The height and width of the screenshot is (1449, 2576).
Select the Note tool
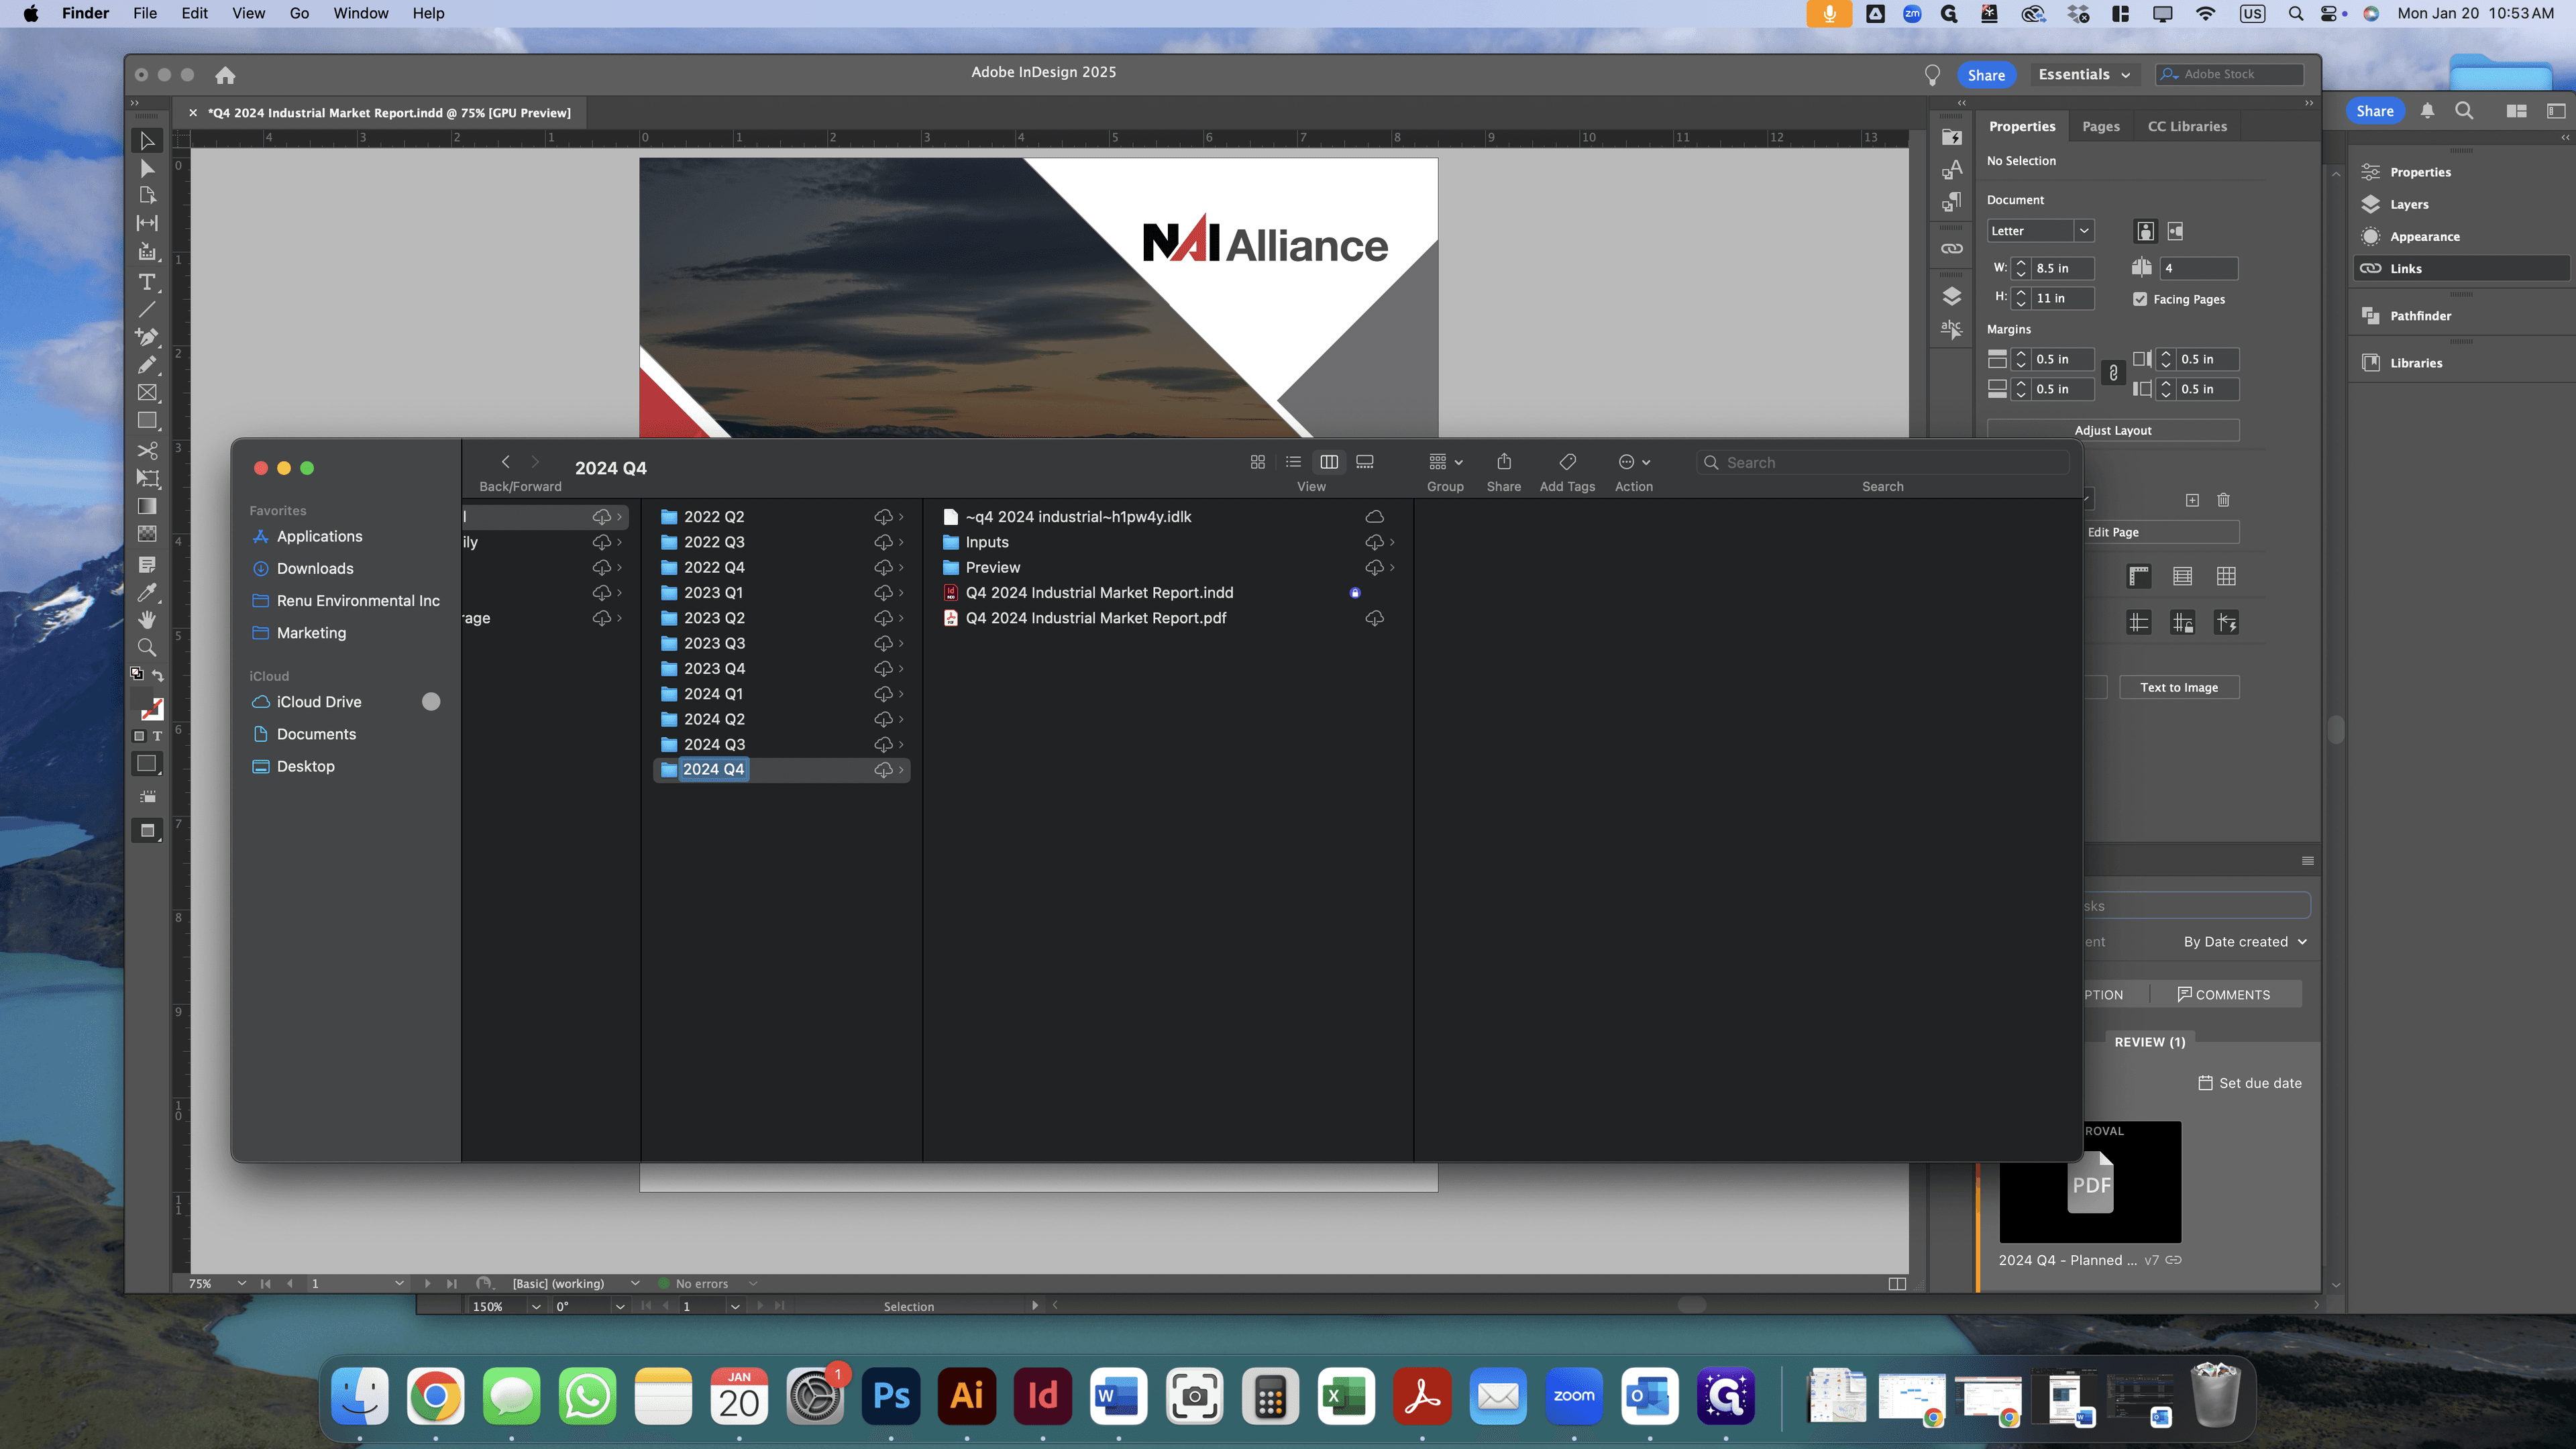(x=147, y=565)
